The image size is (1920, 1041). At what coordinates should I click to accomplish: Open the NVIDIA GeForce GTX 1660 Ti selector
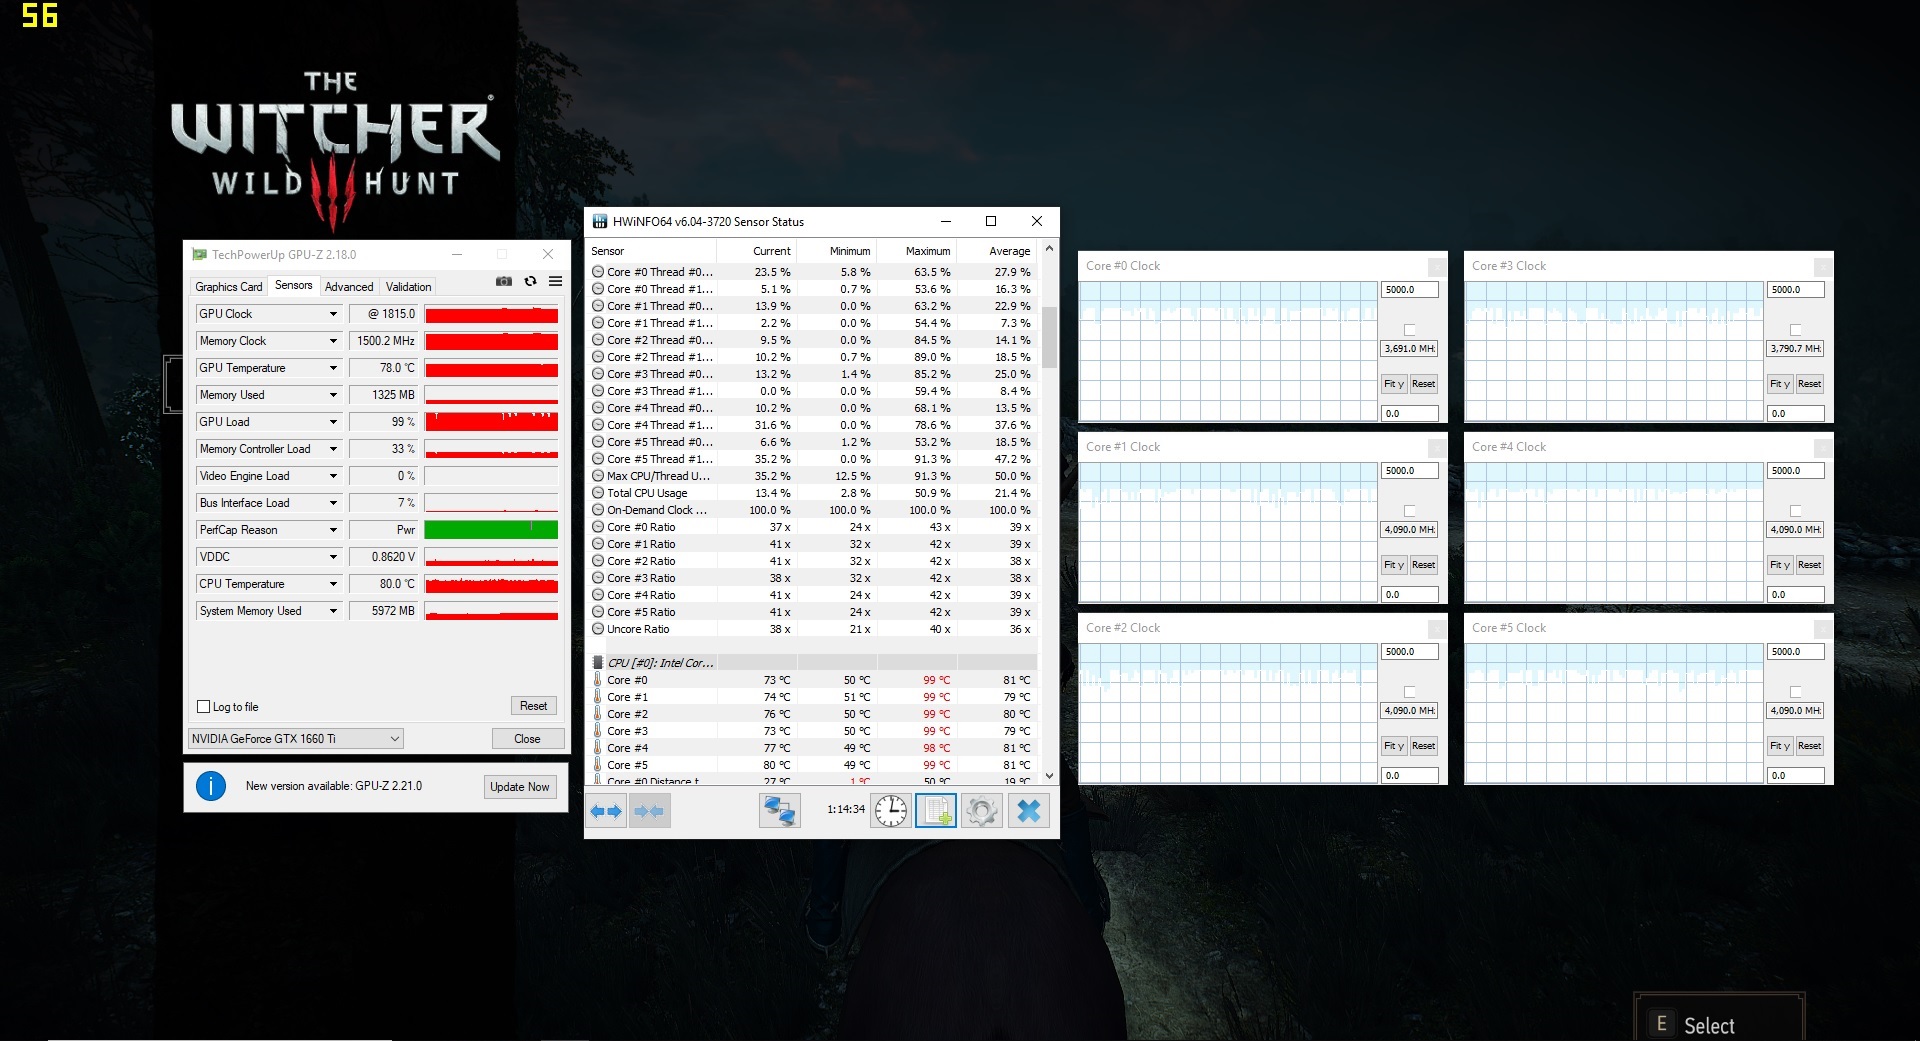coord(295,739)
